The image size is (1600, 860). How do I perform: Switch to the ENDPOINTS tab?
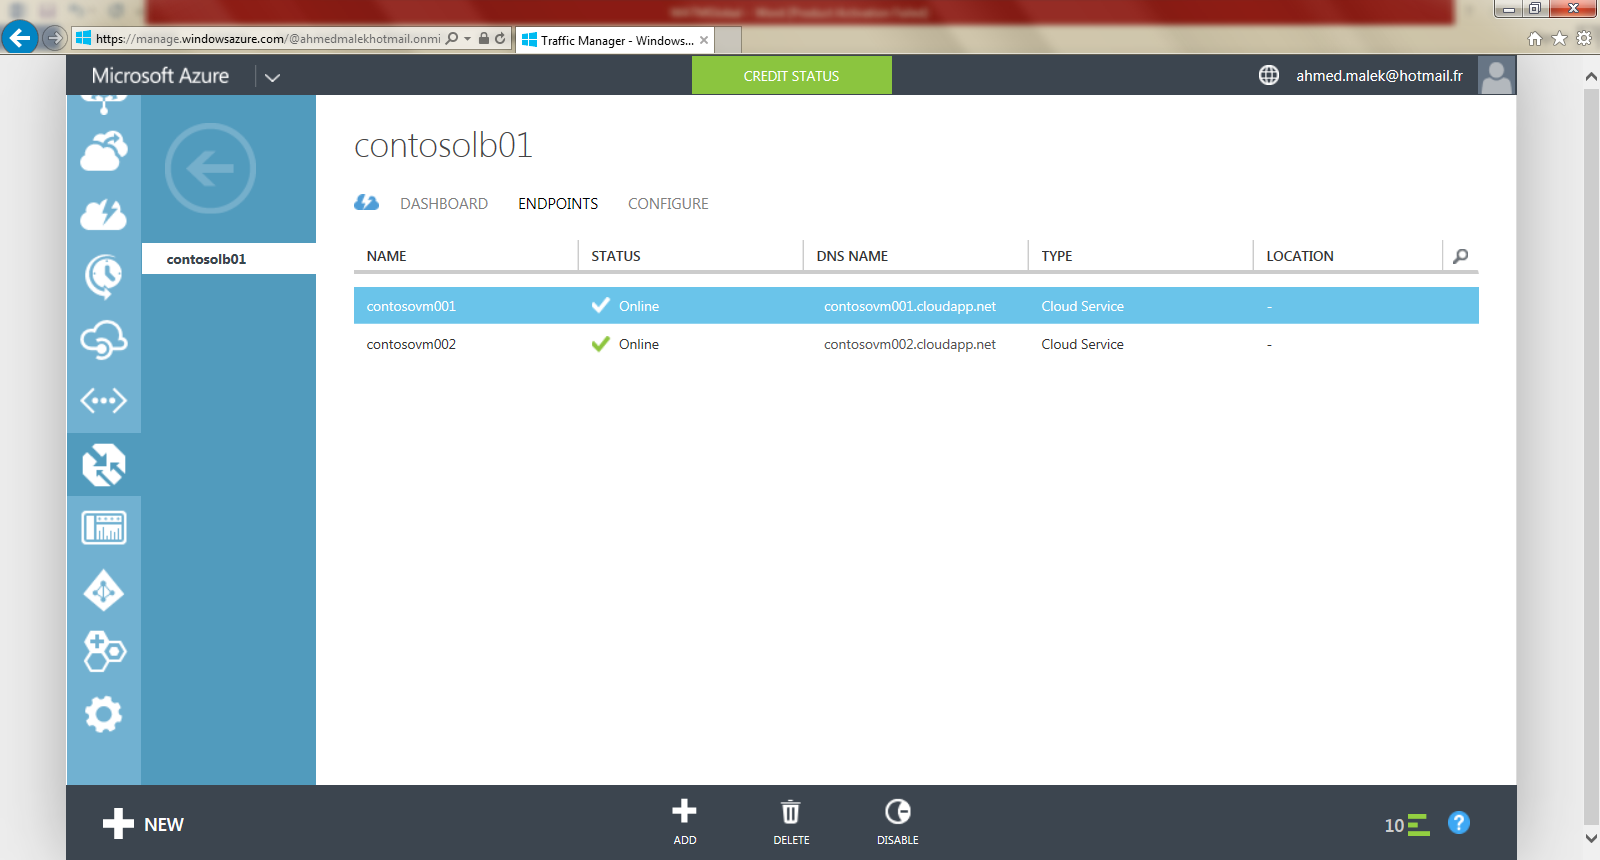pos(558,204)
